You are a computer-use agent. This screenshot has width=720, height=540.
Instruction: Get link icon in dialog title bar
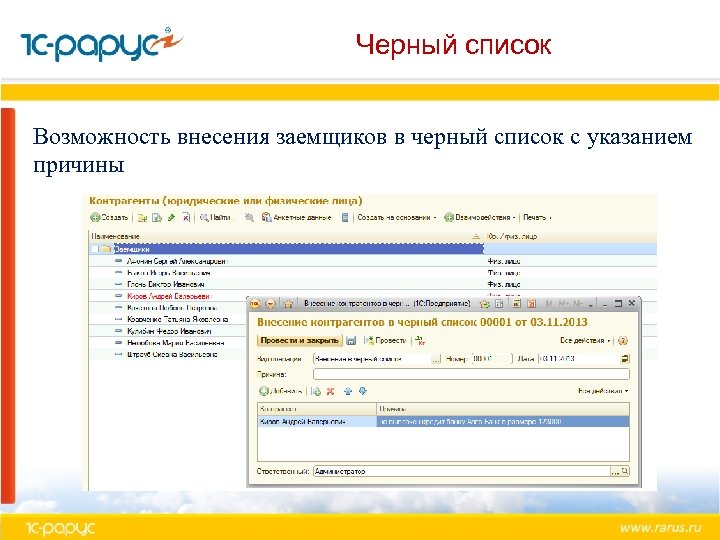[x=484, y=304]
